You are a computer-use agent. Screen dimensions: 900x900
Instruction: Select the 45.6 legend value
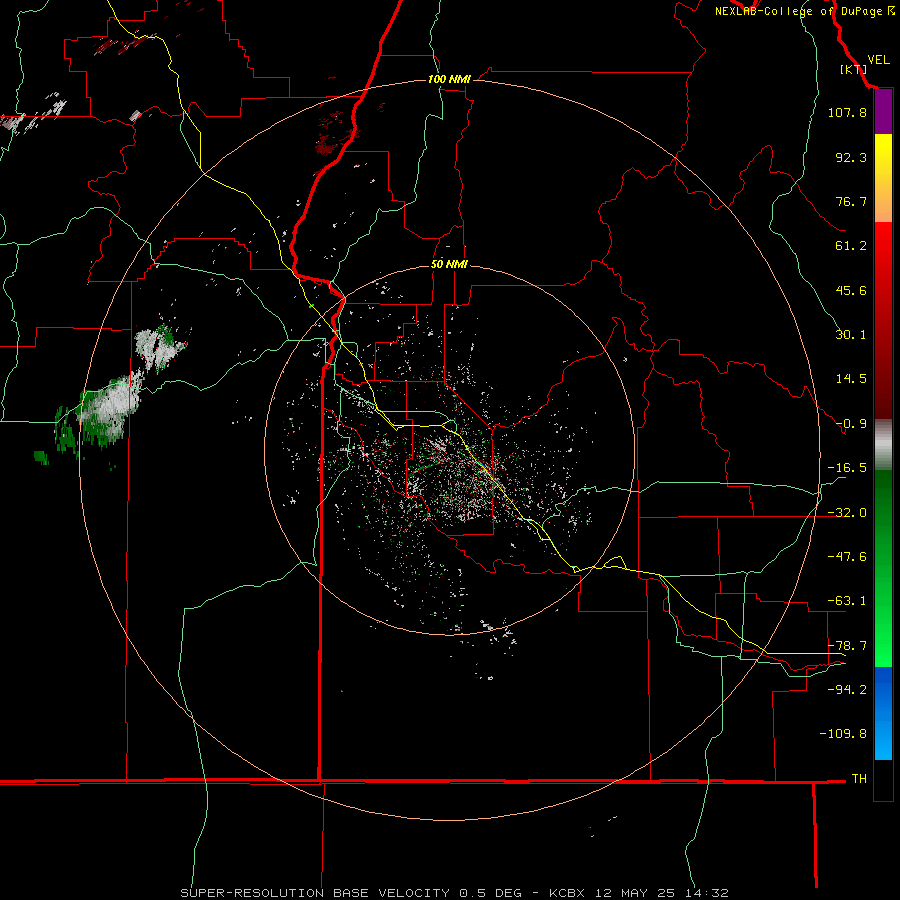(851, 290)
